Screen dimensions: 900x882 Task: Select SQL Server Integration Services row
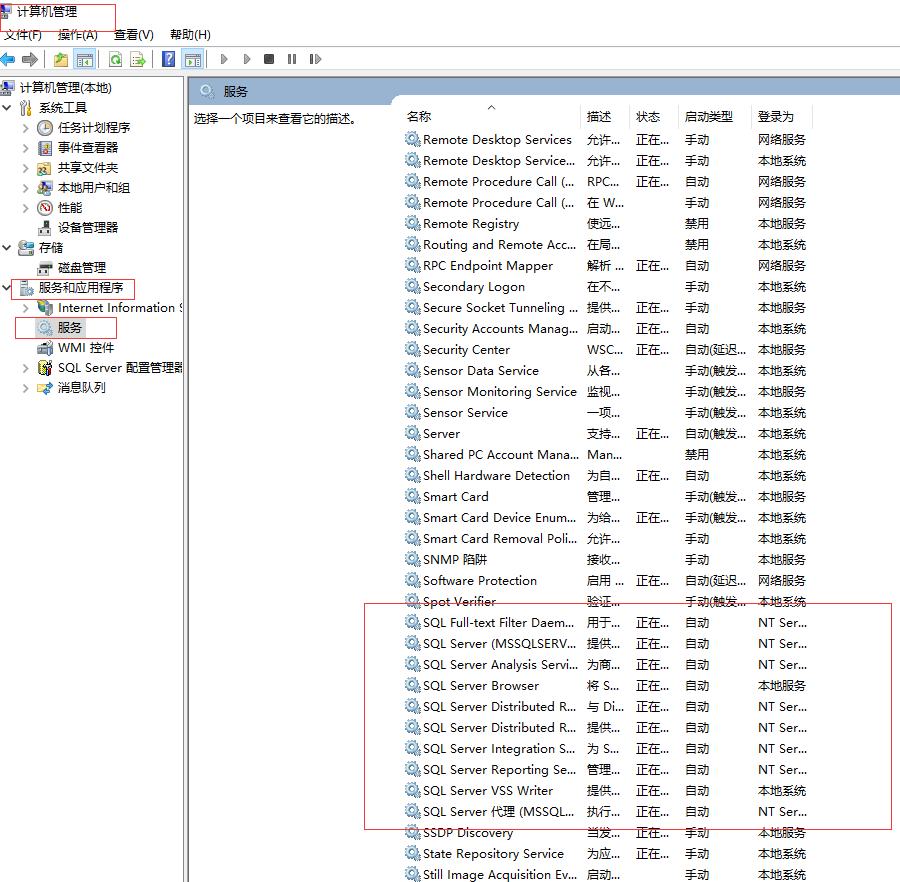click(606, 748)
